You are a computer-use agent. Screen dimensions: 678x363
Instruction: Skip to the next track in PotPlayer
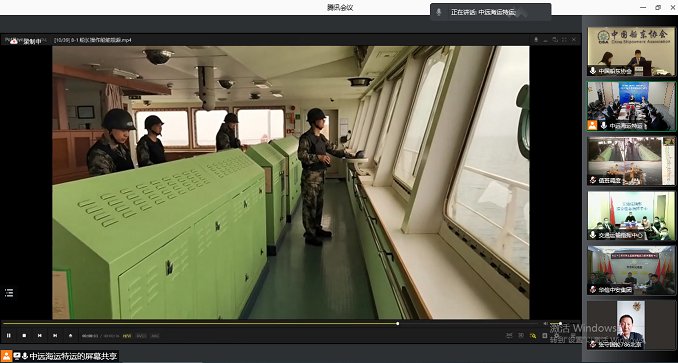pyautogui.click(x=55, y=335)
